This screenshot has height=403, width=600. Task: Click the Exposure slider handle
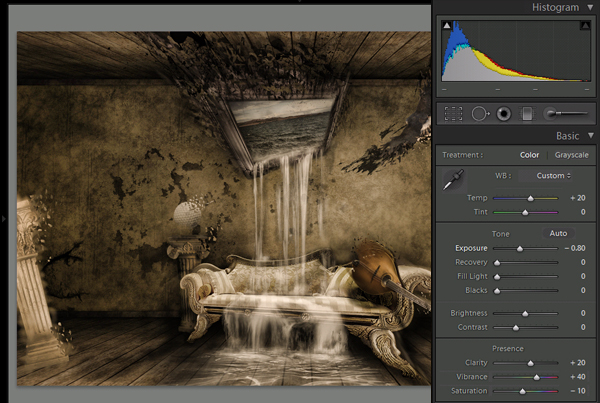519,248
